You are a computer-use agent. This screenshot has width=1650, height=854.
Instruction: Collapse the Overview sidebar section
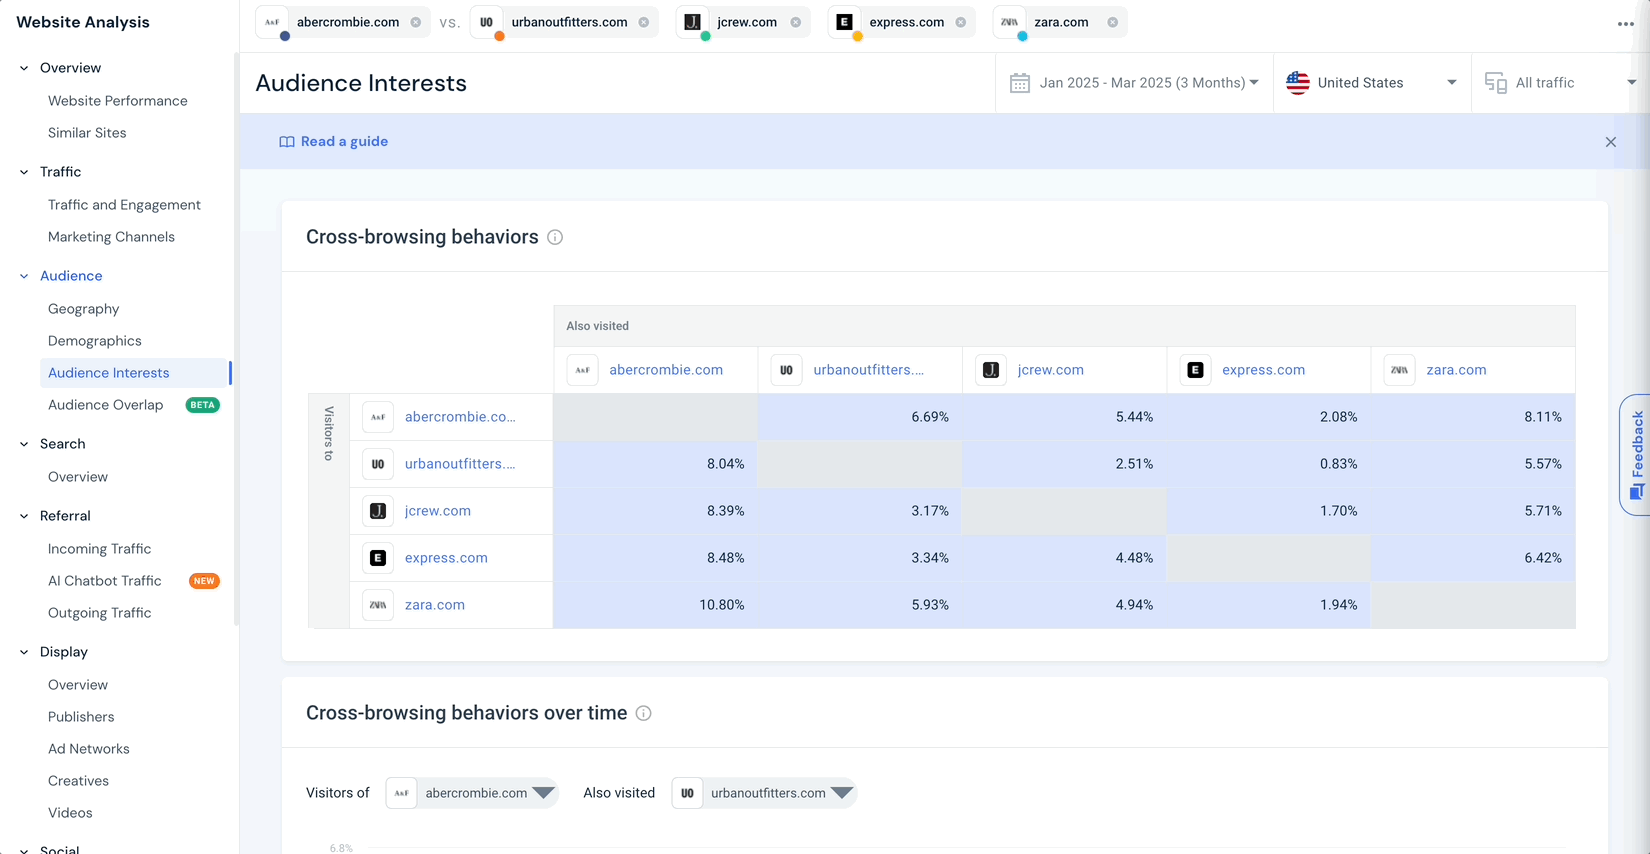click(24, 68)
